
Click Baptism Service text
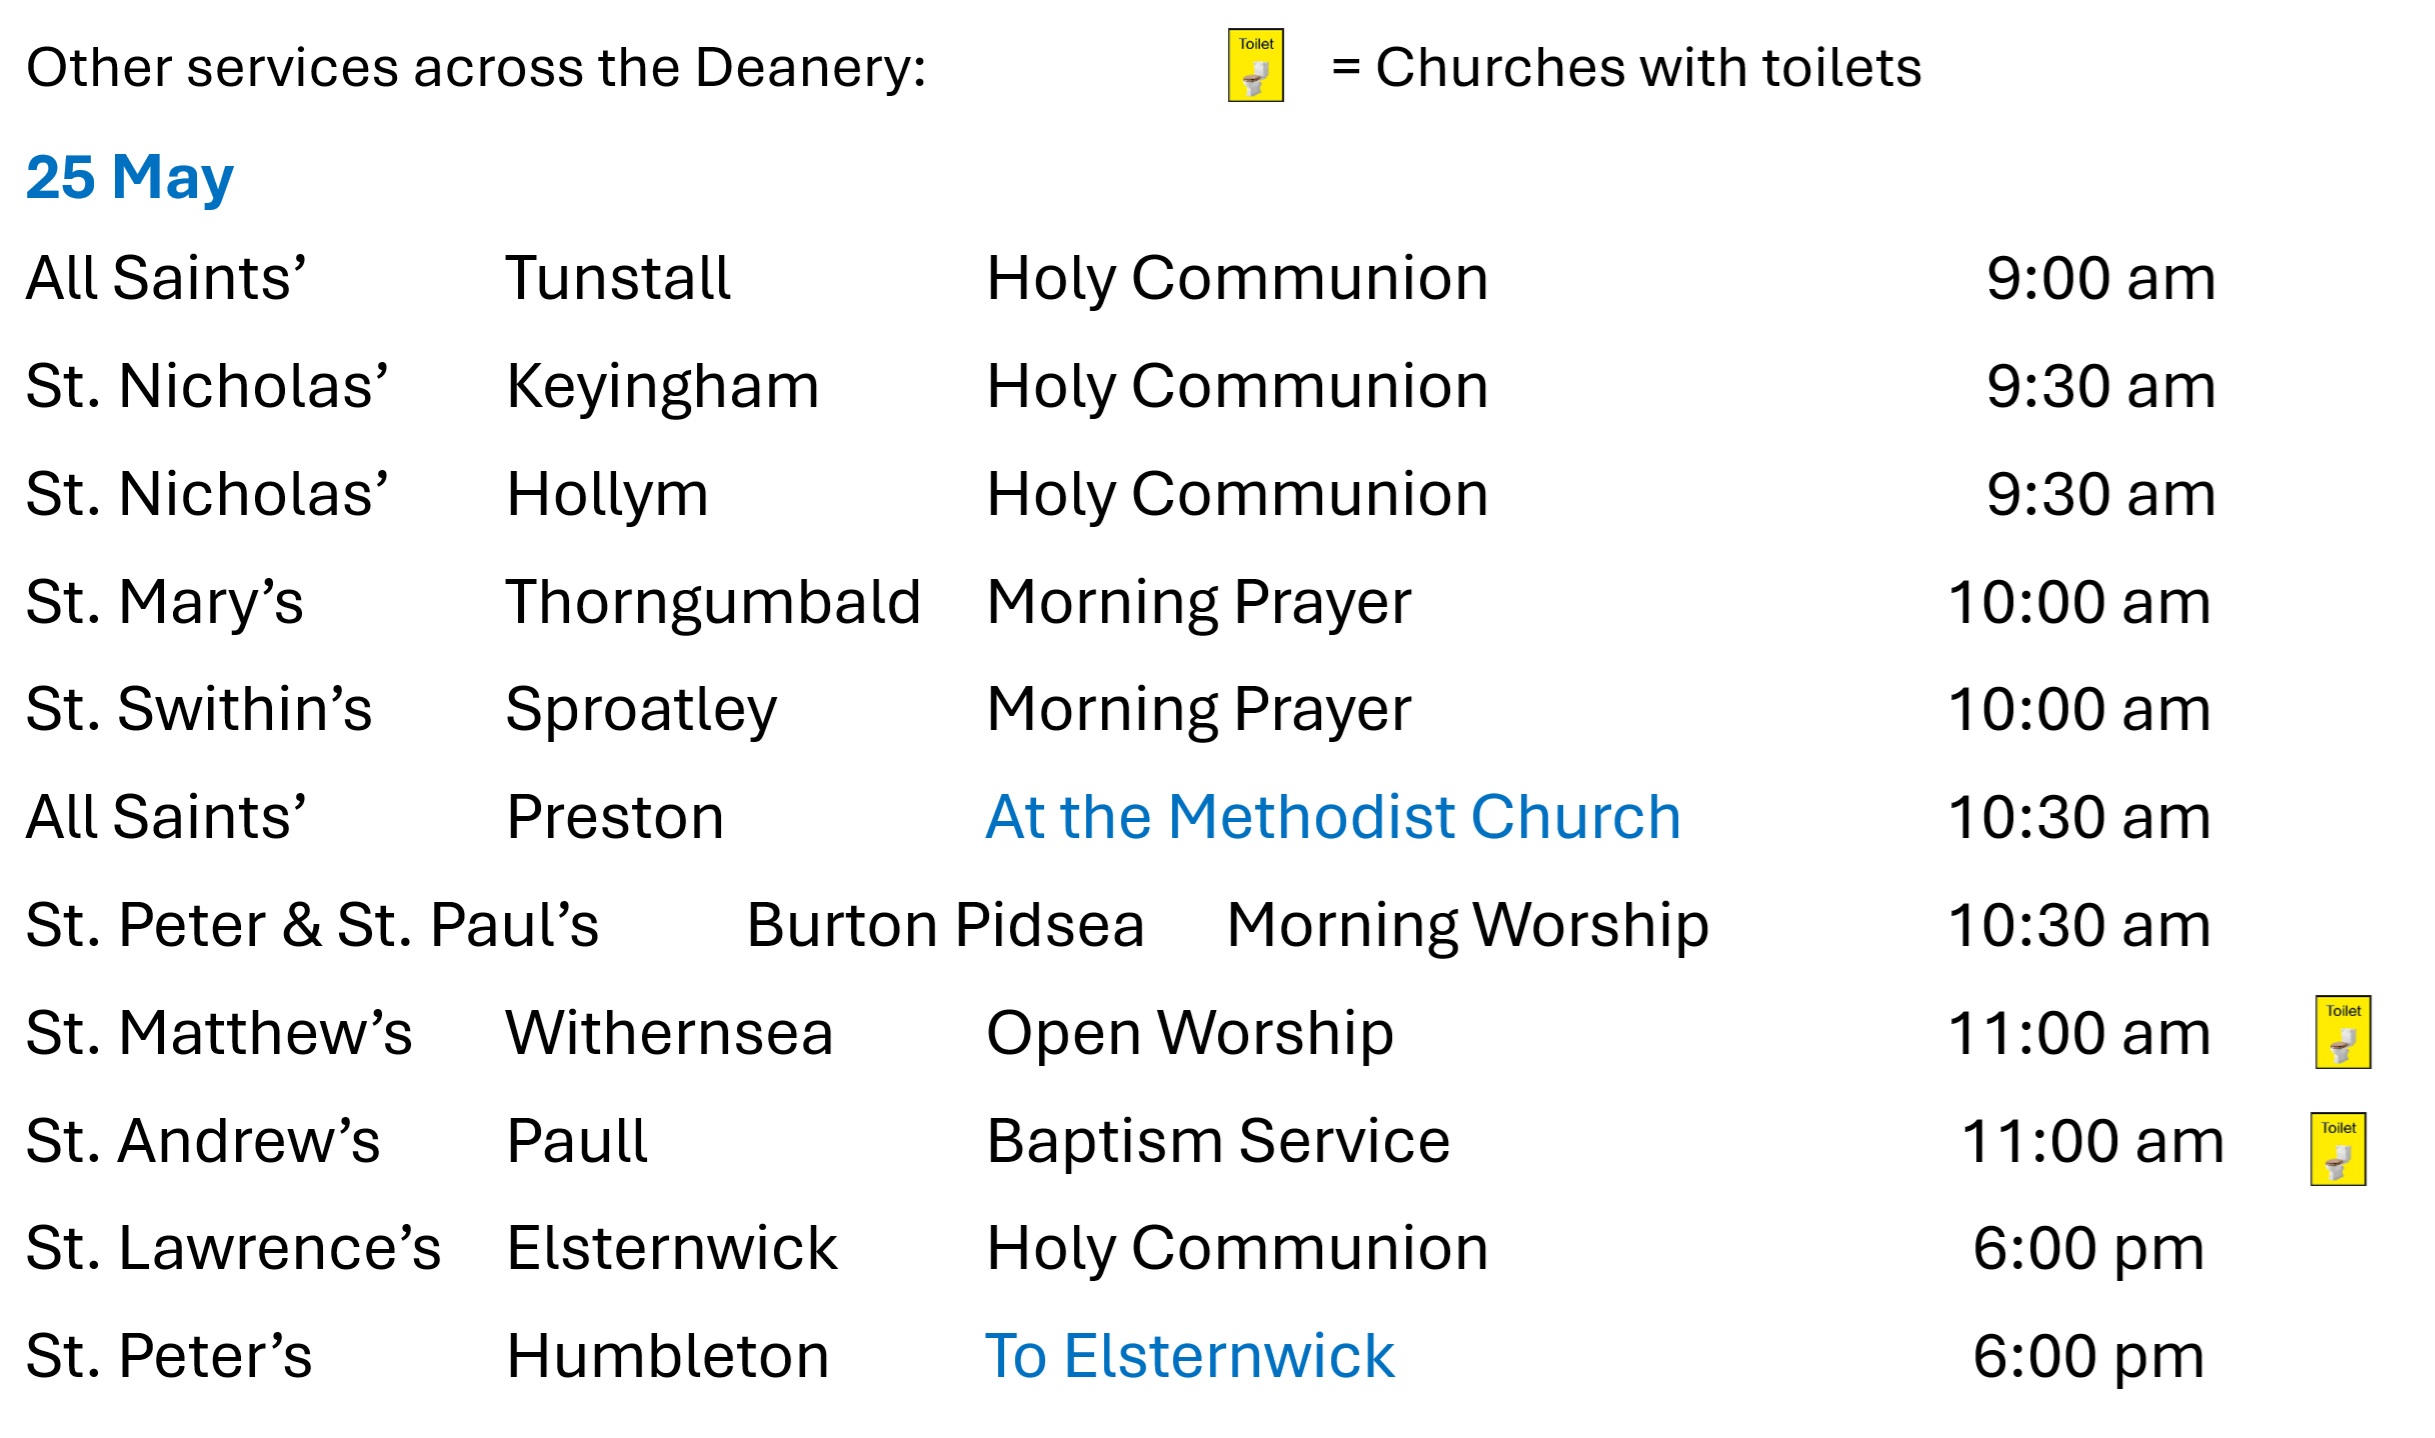coord(1218,1143)
